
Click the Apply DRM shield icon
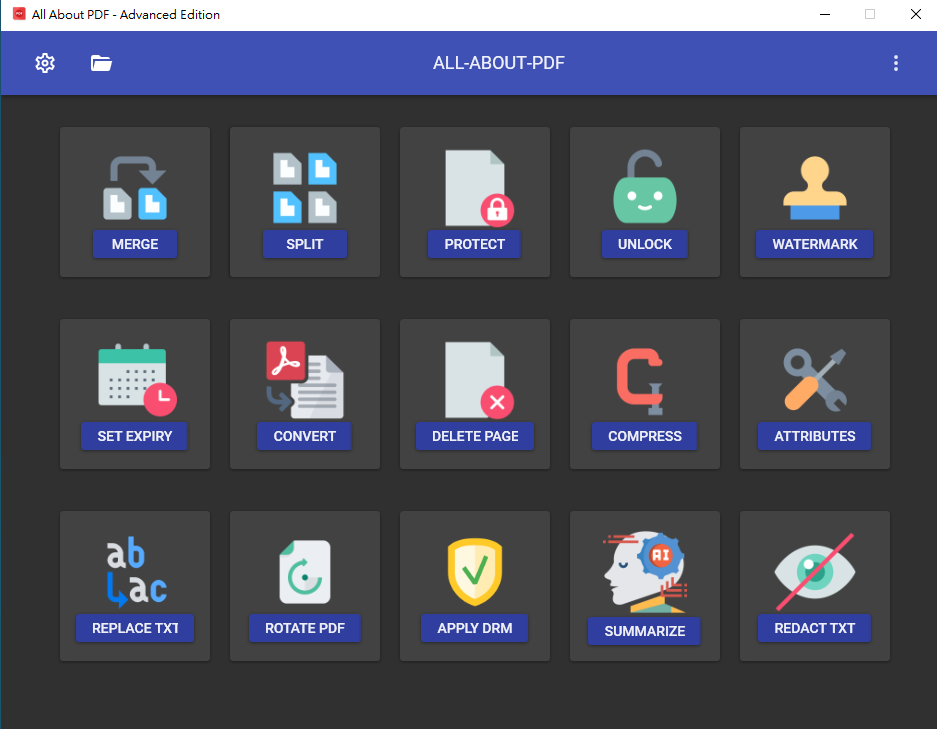(x=474, y=572)
